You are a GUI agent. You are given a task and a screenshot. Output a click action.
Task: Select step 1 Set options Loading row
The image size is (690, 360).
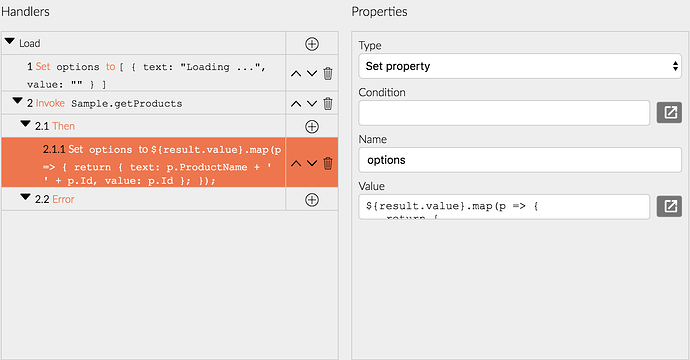point(143,73)
